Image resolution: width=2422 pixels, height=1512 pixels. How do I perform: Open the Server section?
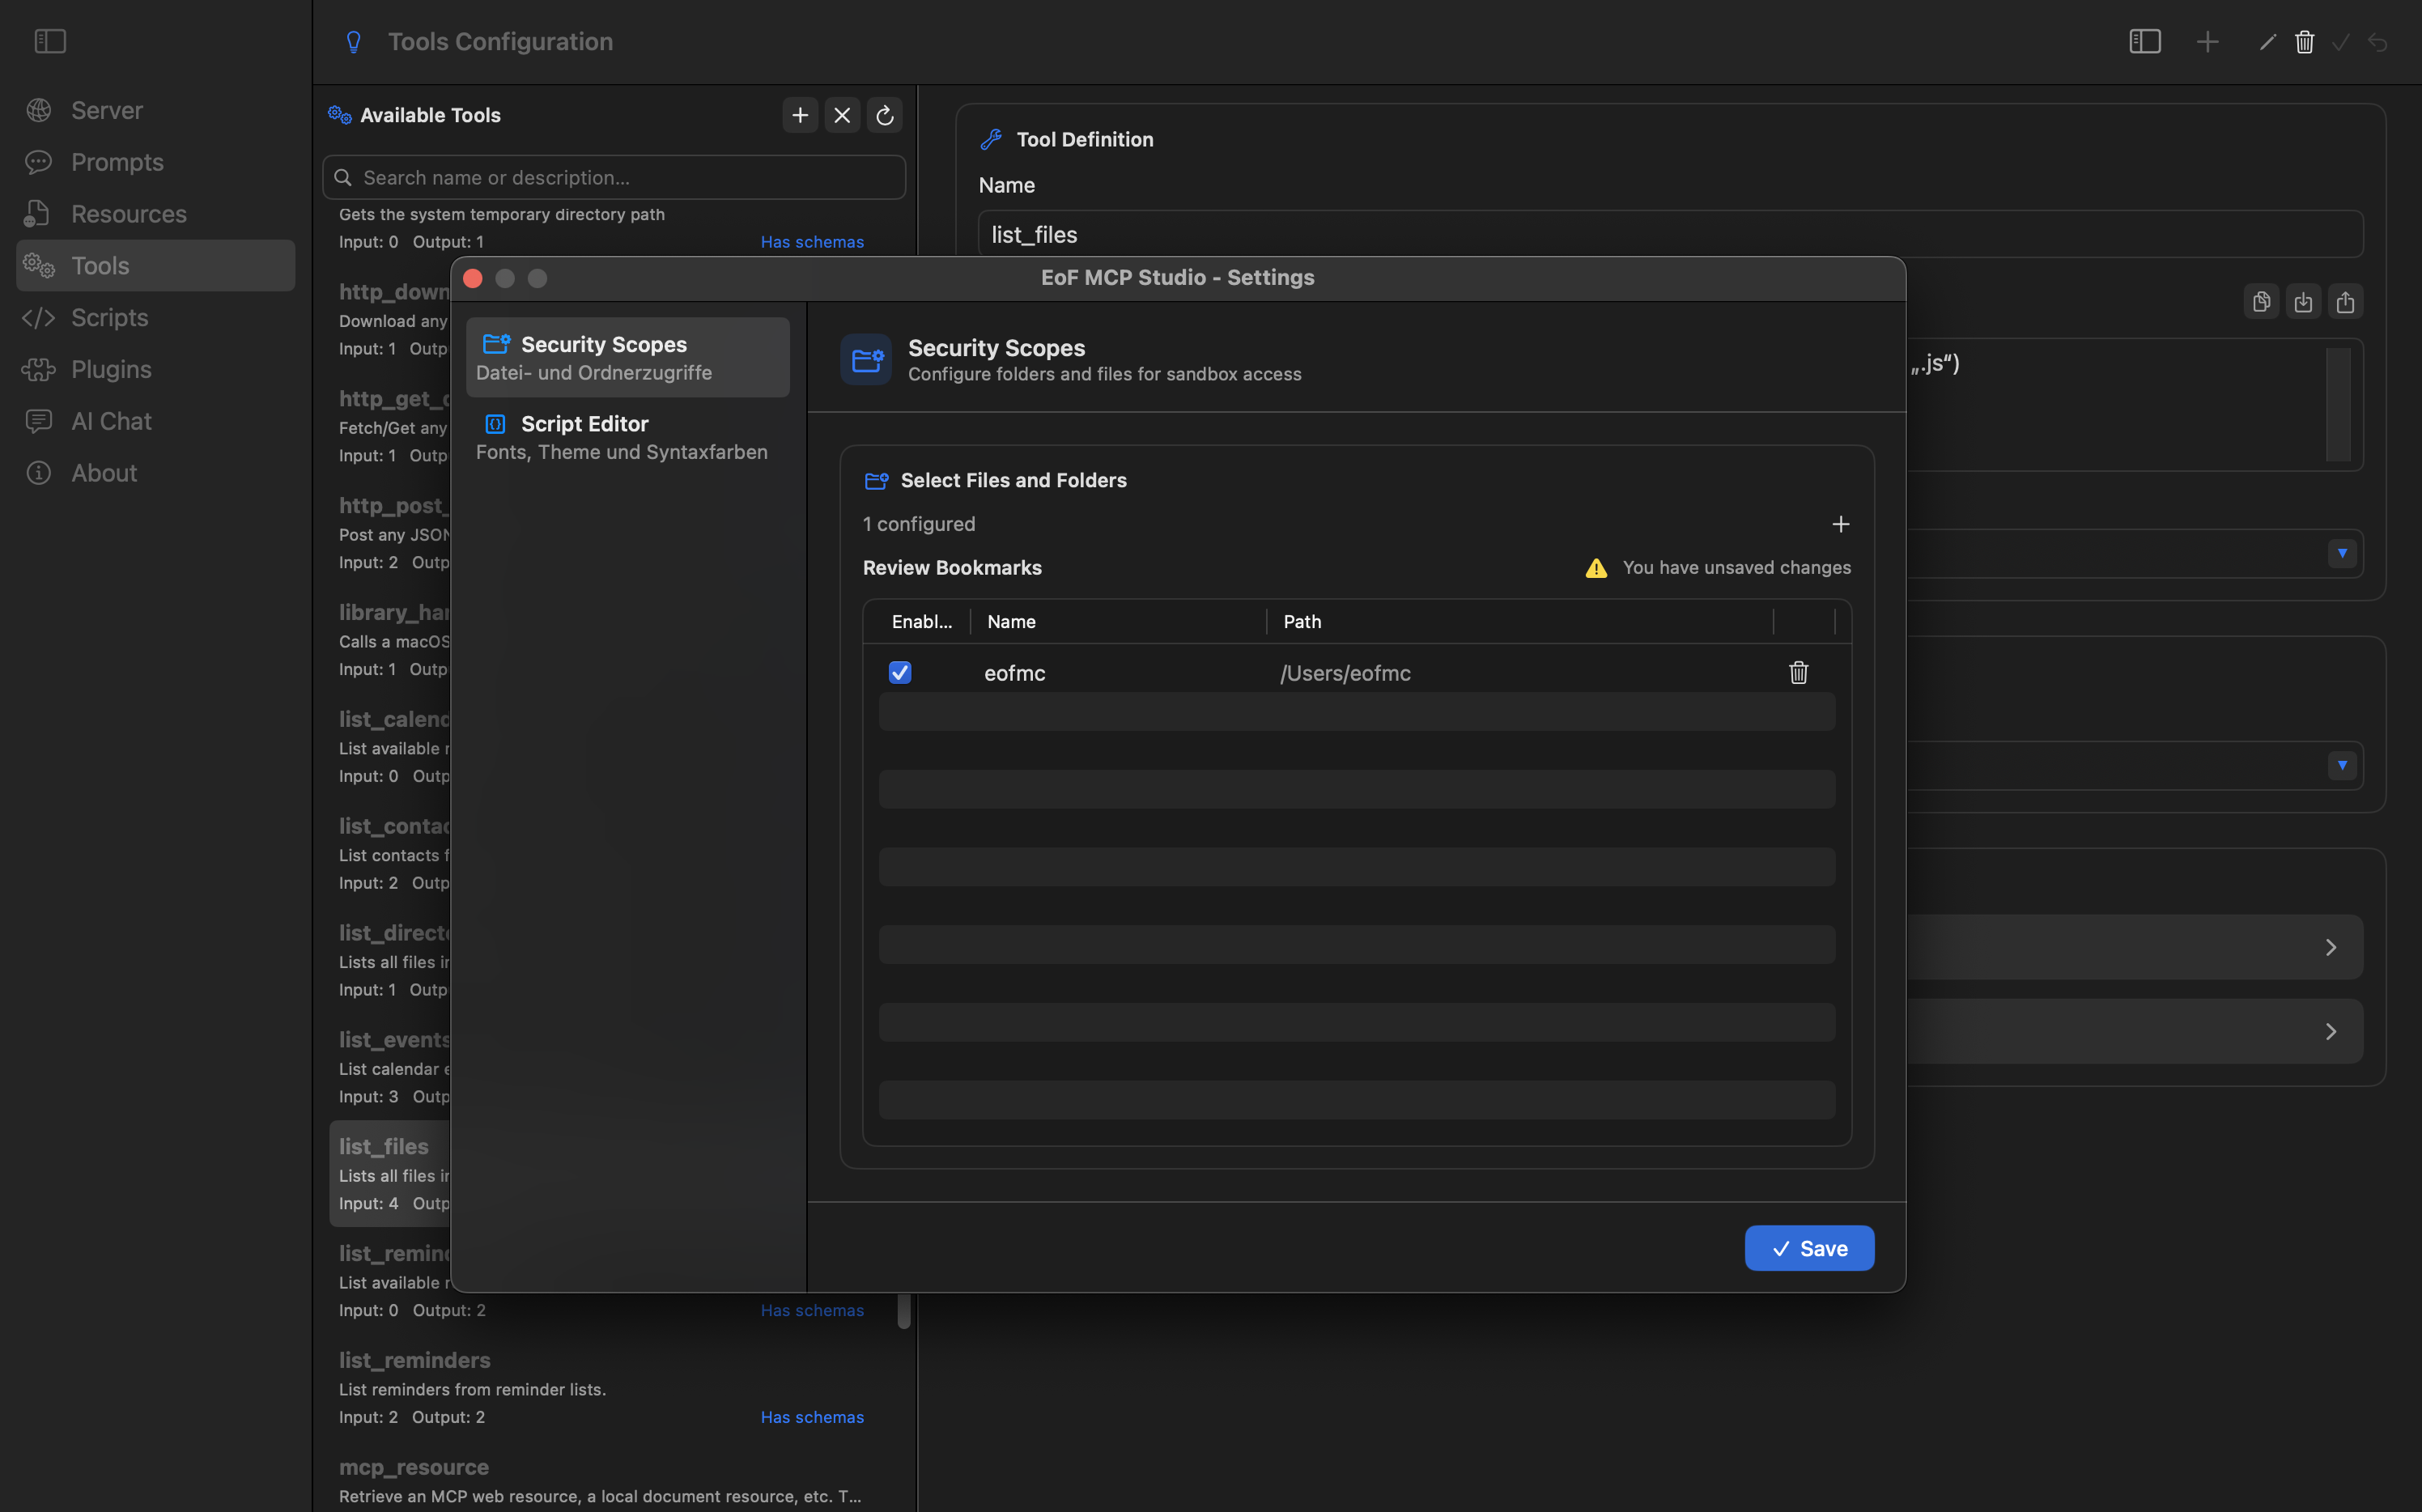(155, 110)
